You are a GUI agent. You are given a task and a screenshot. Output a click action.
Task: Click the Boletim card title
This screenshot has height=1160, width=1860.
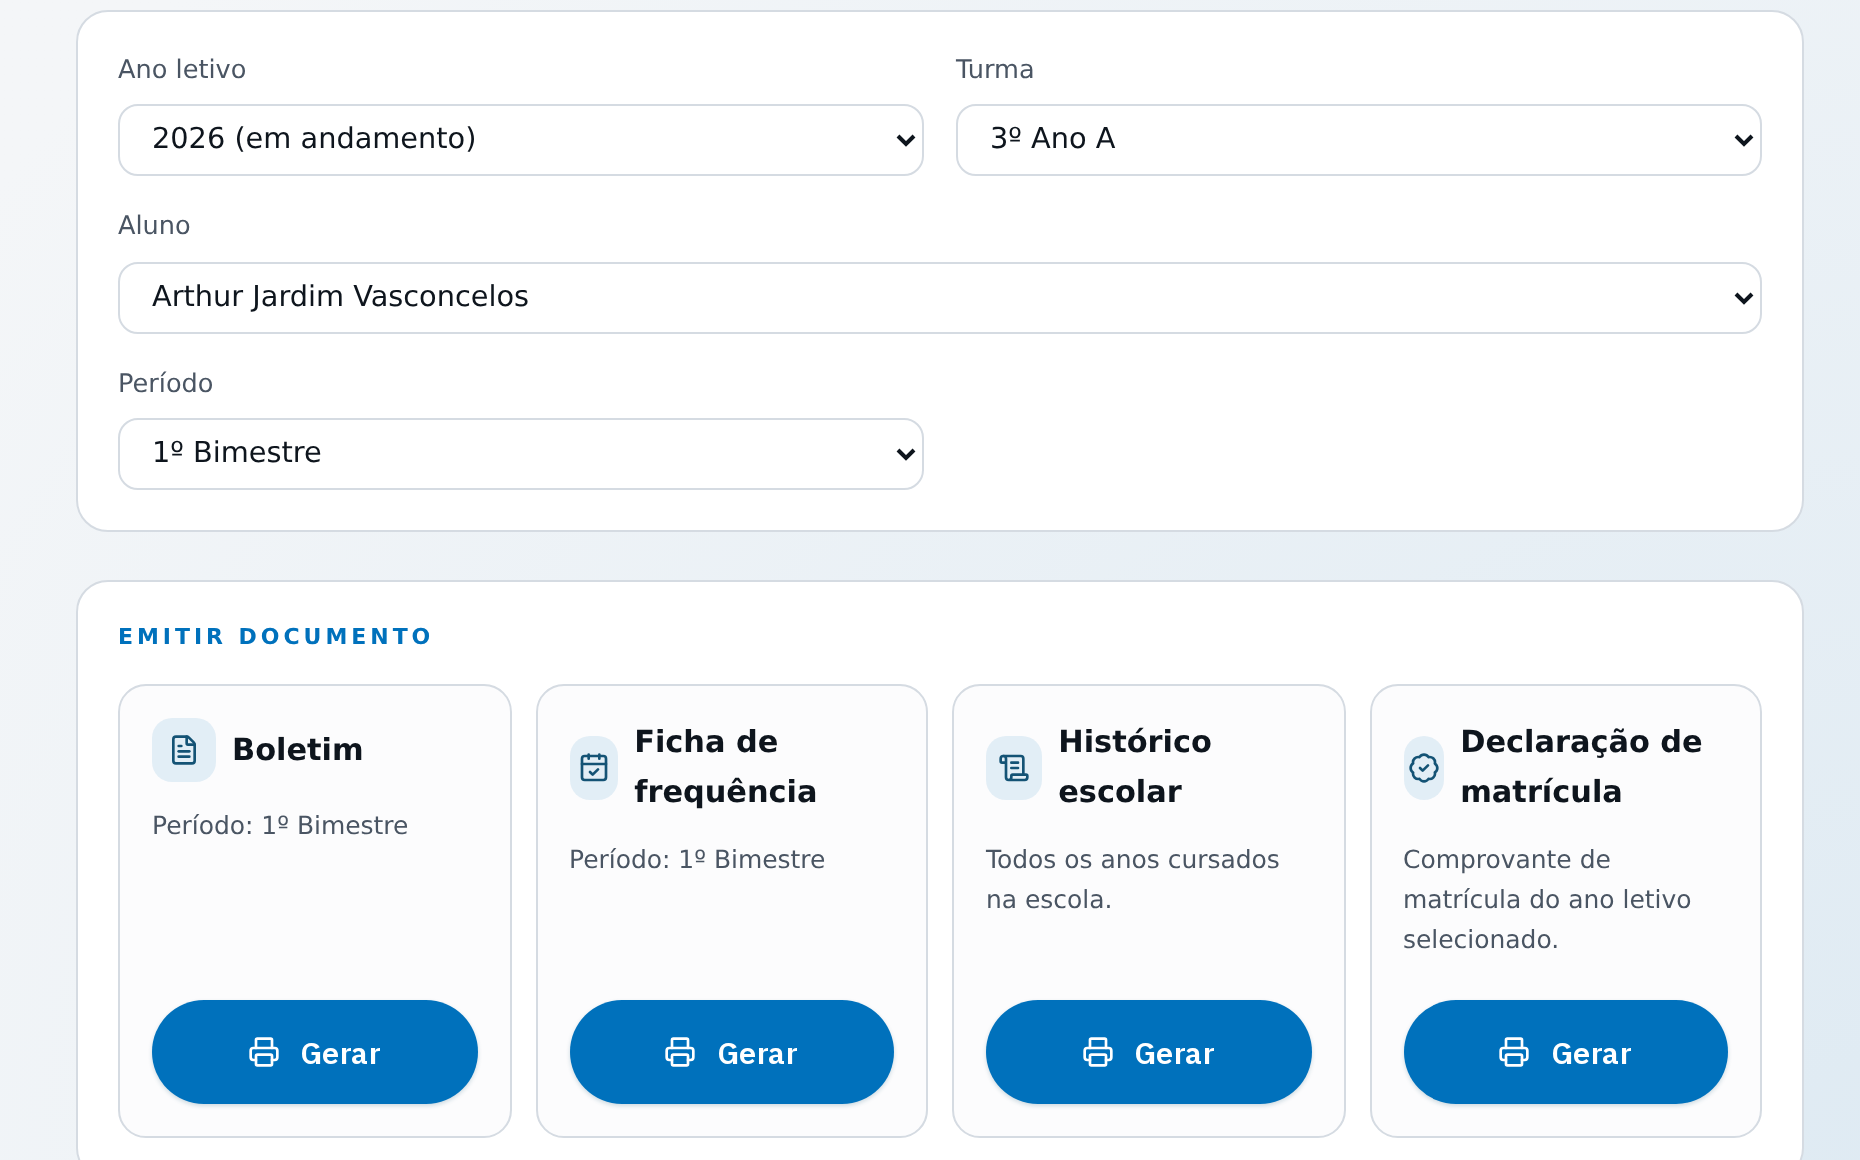298,750
